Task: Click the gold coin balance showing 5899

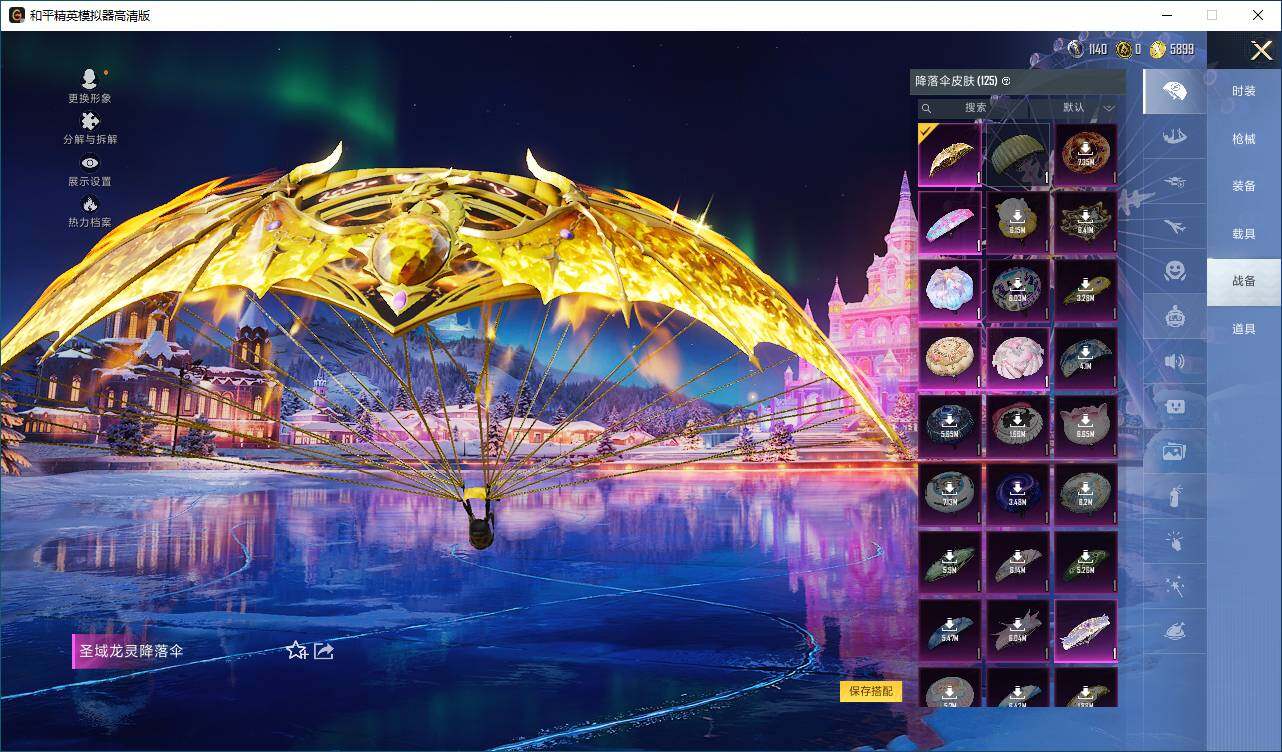Action: pos(1171,49)
